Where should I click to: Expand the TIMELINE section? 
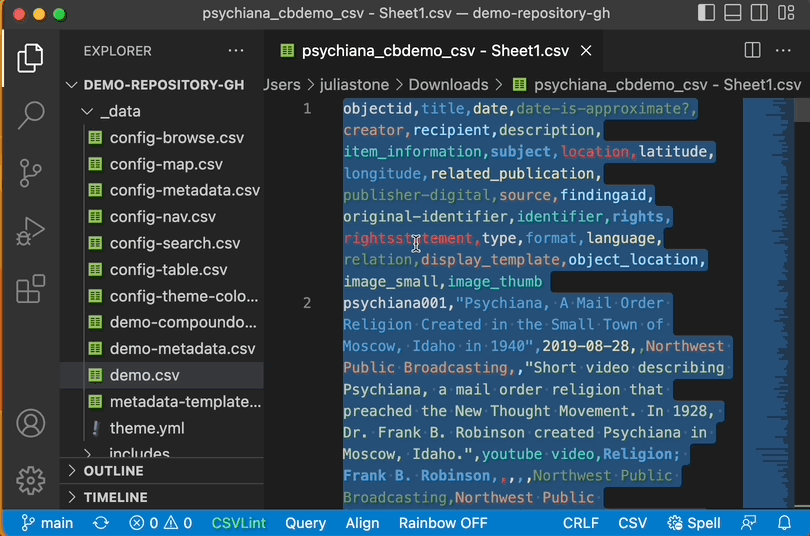pos(162,497)
